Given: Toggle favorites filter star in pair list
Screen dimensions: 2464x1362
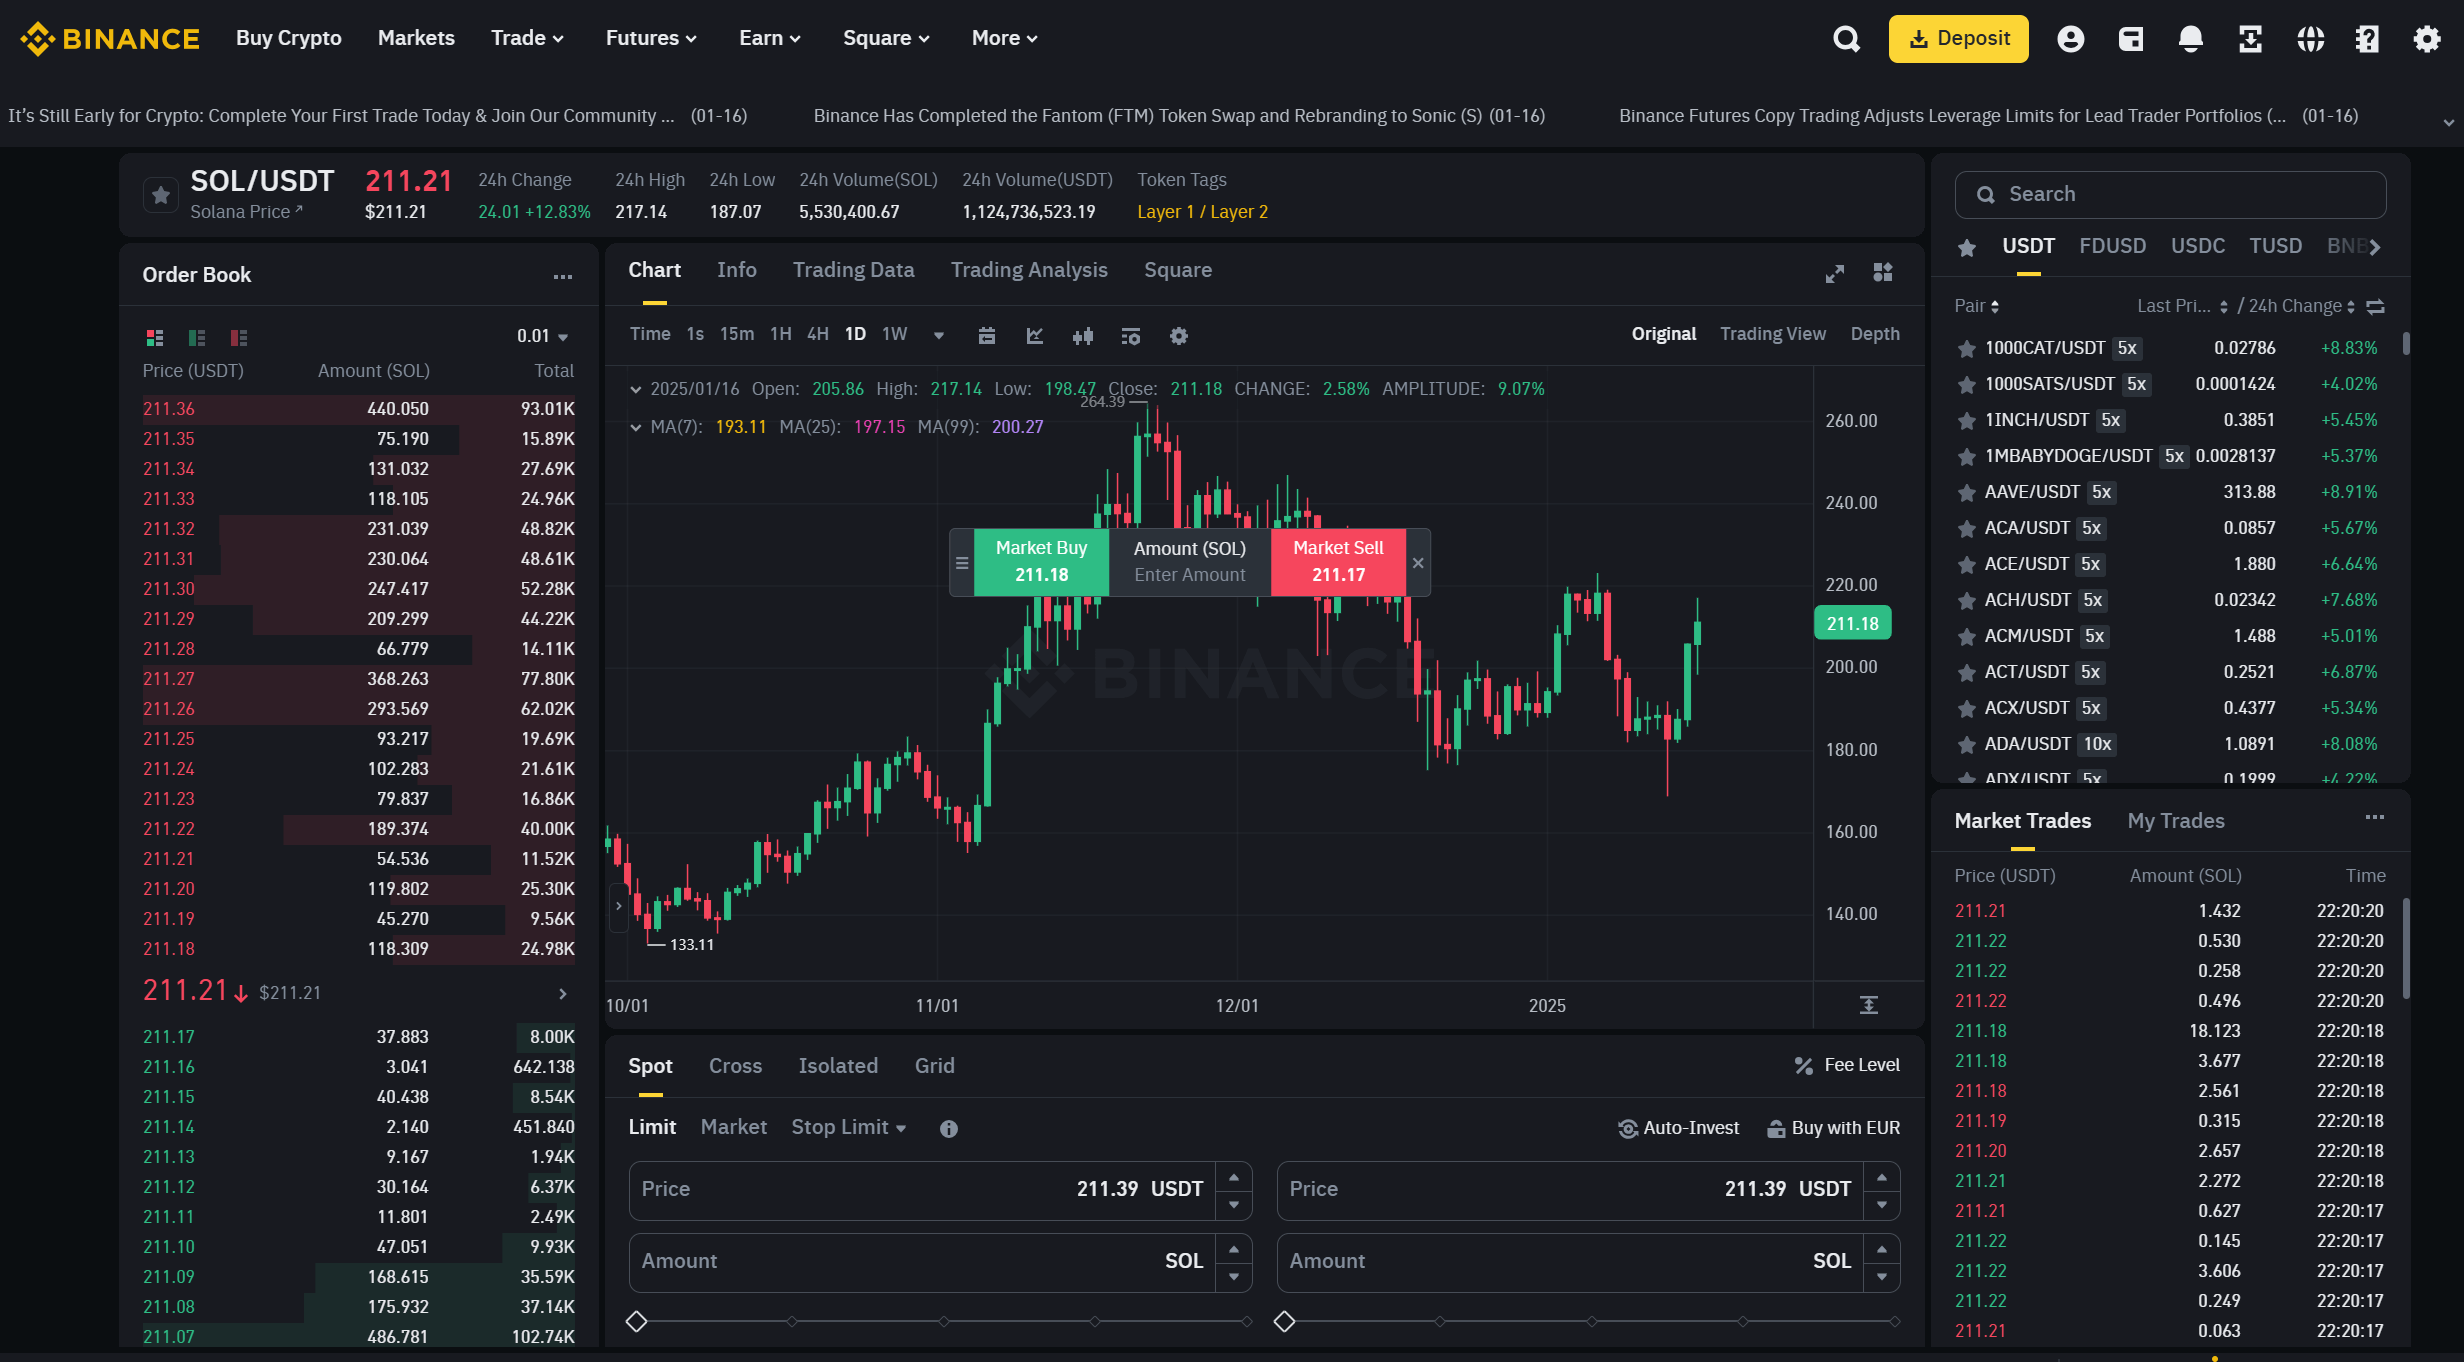Looking at the screenshot, I should [x=1966, y=247].
